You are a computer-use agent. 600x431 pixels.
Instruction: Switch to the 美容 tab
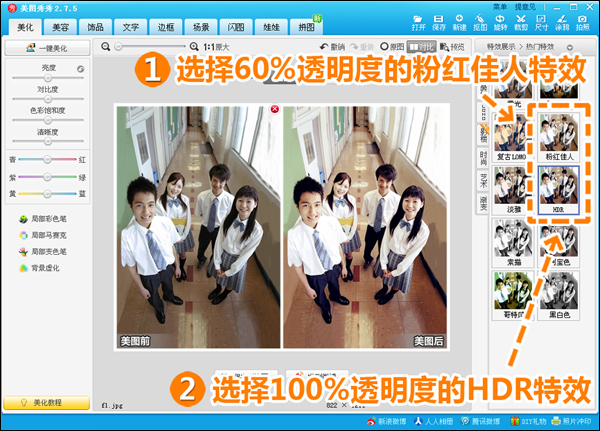coord(60,27)
